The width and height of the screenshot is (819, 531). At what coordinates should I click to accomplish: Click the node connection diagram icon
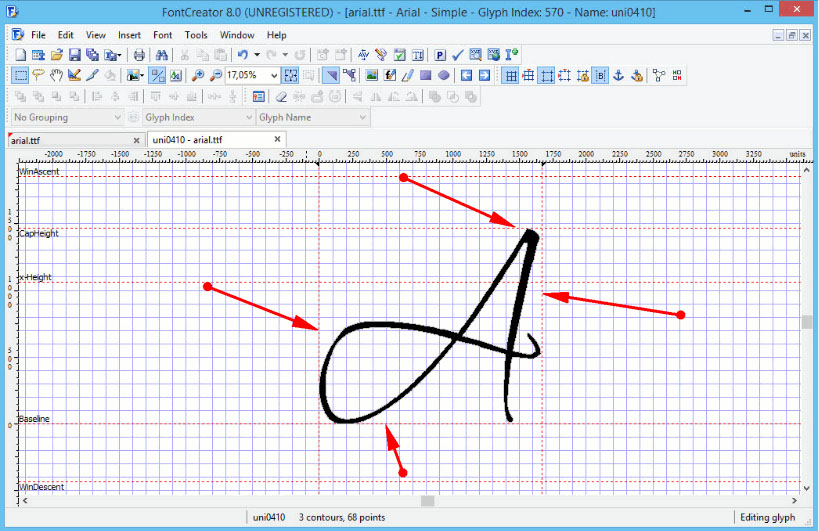click(659, 76)
